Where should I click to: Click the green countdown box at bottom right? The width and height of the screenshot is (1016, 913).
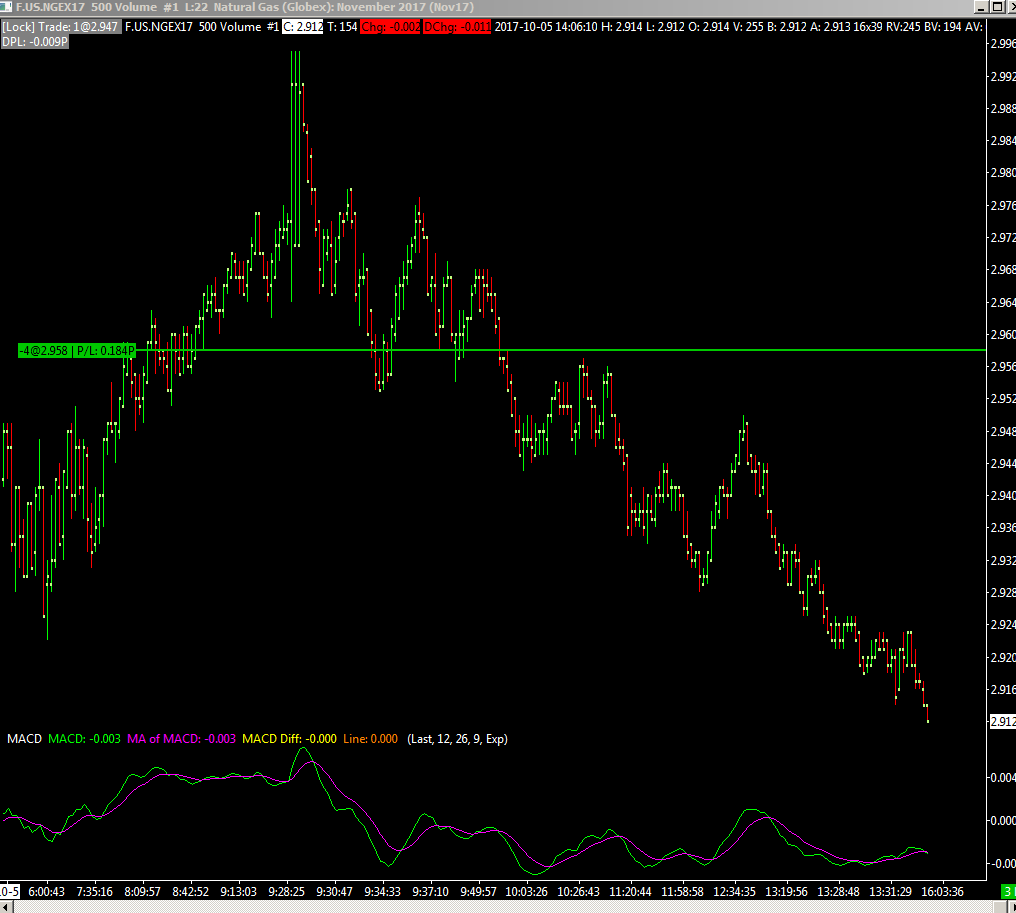point(1009,892)
